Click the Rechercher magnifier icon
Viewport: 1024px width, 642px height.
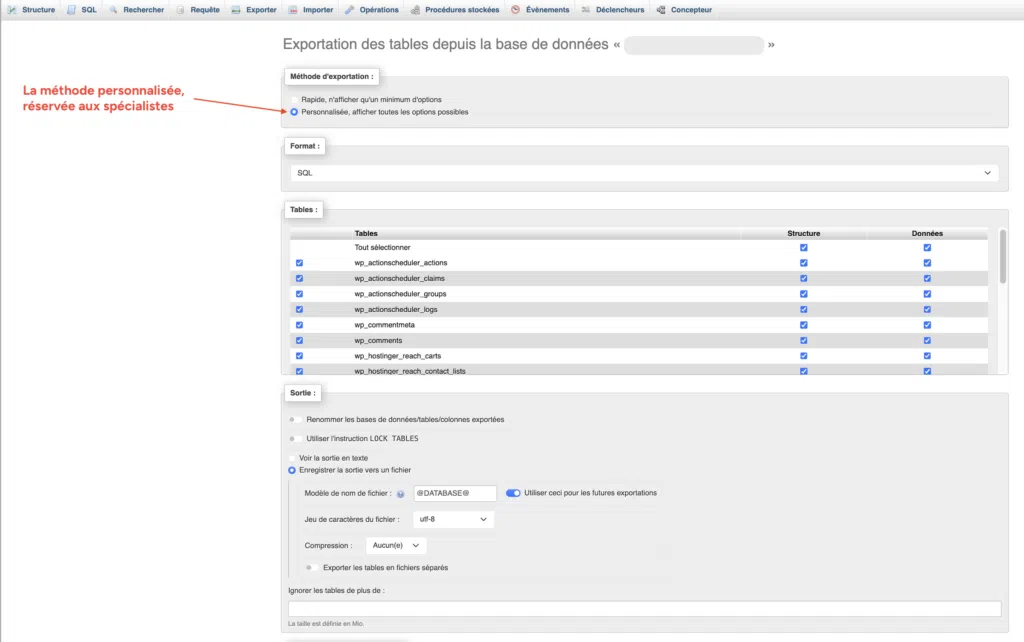(113, 10)
